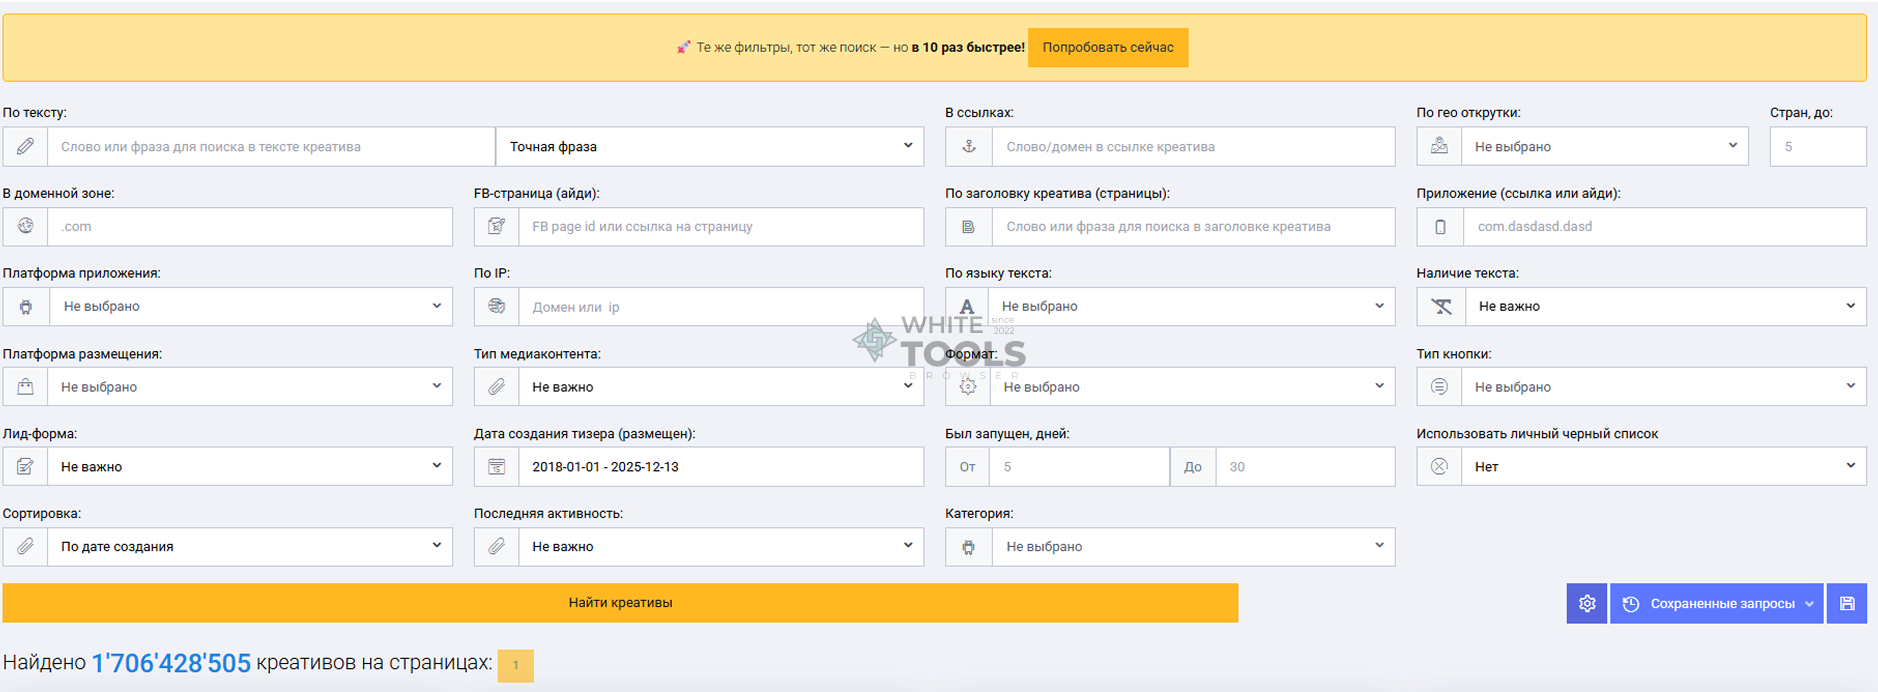Open the 'Сортировка' dropdown
Screen dimensions: 1878x692
click(249, 547)
